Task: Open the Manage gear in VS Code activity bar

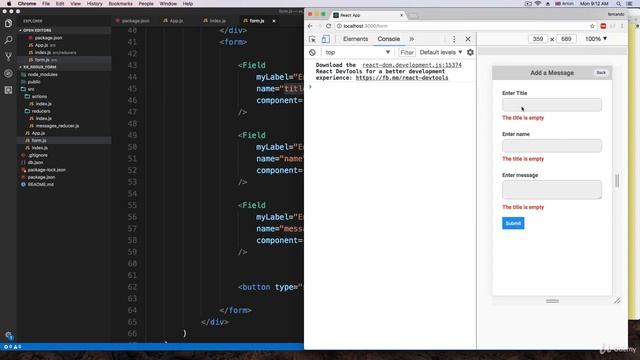Action: click(x=9, y=336)
